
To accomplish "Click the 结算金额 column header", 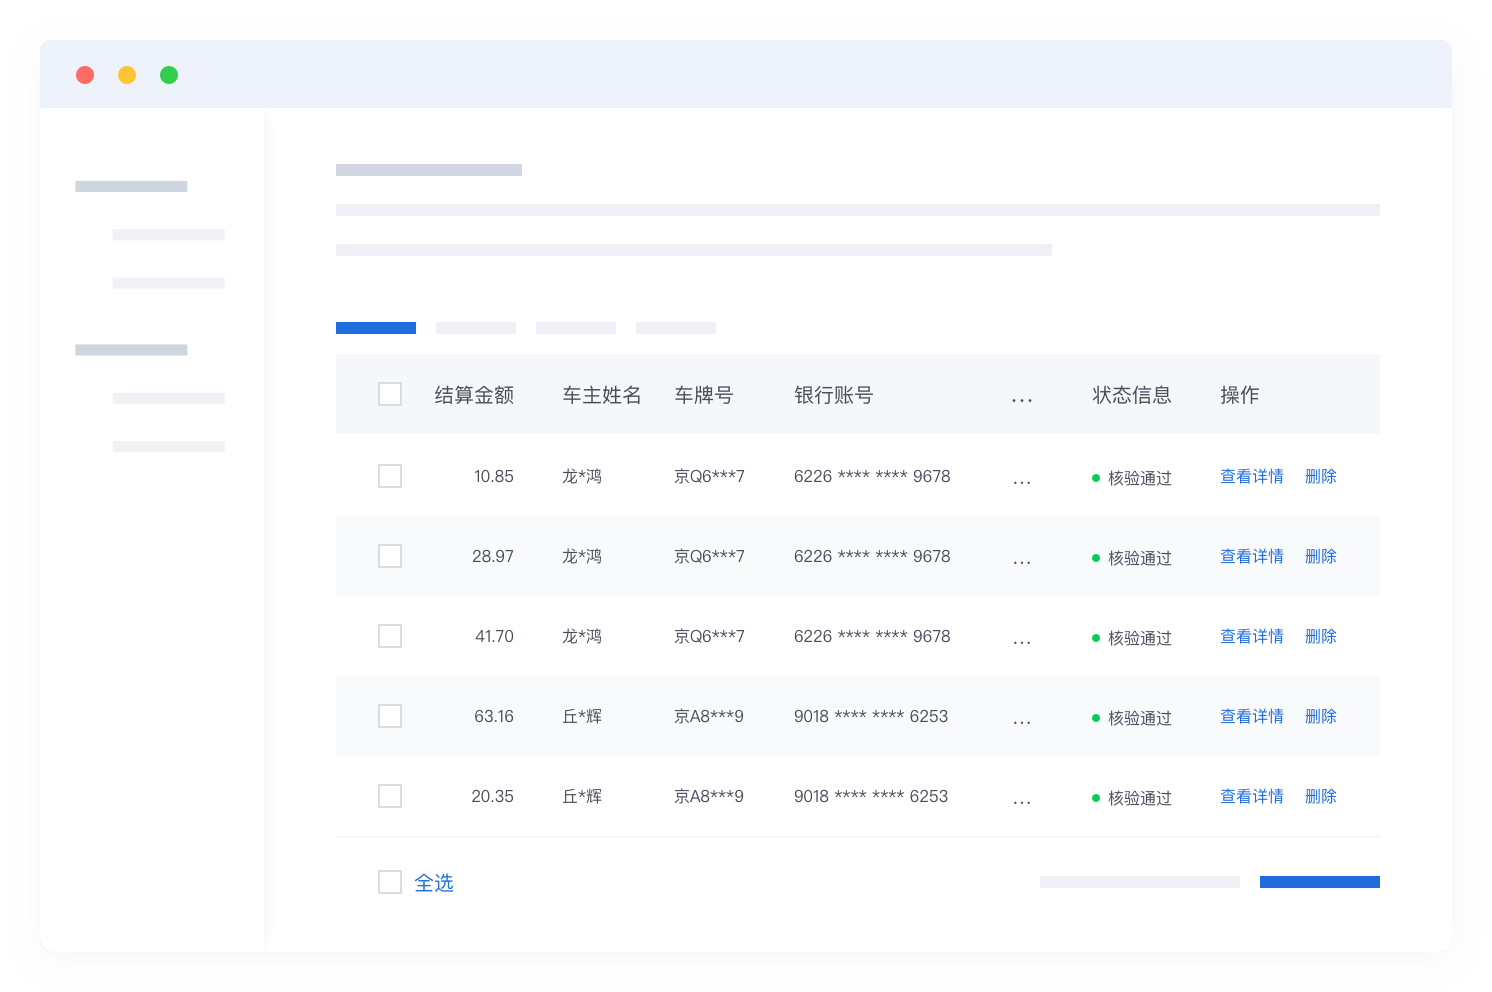I will (473, 394).
